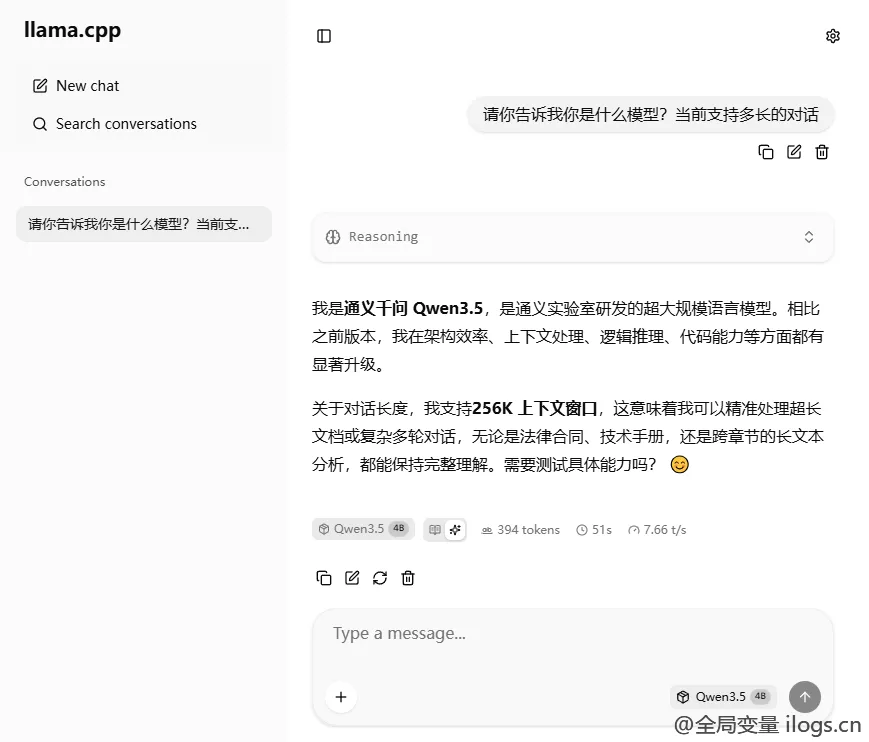This screenshot has height=742, width=869.
Task: Switch to generation stats sparkle toggle
Action: pyautogui.click(x=455, y=530)
